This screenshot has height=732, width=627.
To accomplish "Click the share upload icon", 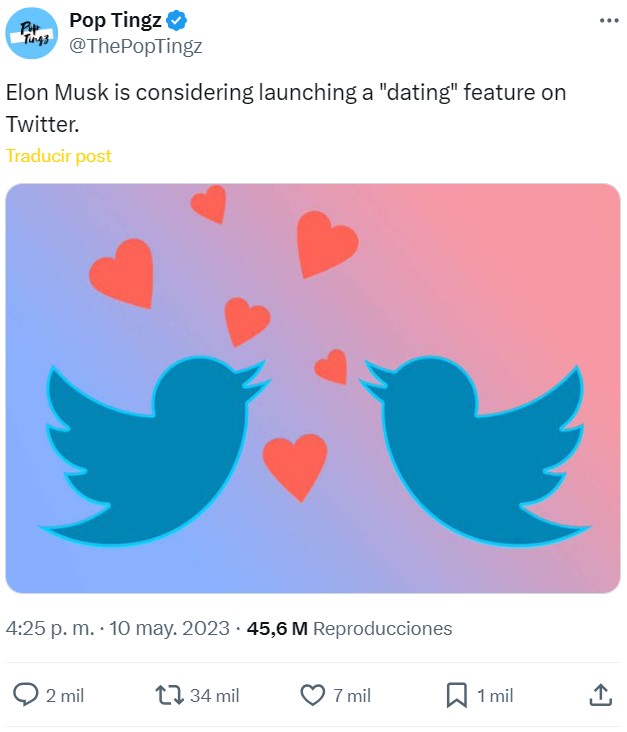I will pyautogui.click(x=599, y=695).
